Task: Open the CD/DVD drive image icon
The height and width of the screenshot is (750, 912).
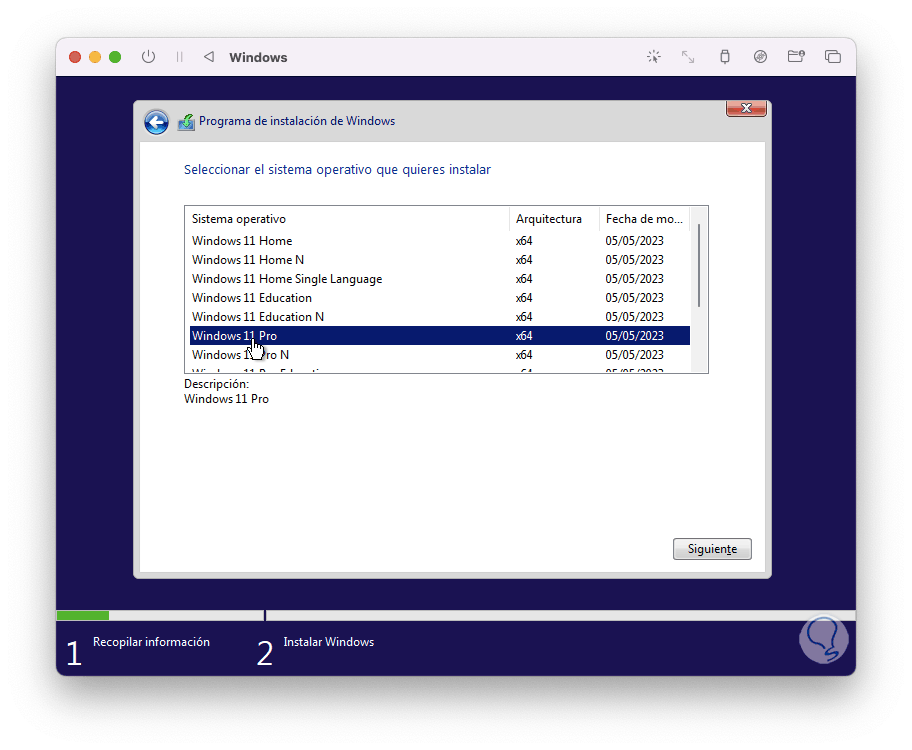Action: click(x=760, y=56)
